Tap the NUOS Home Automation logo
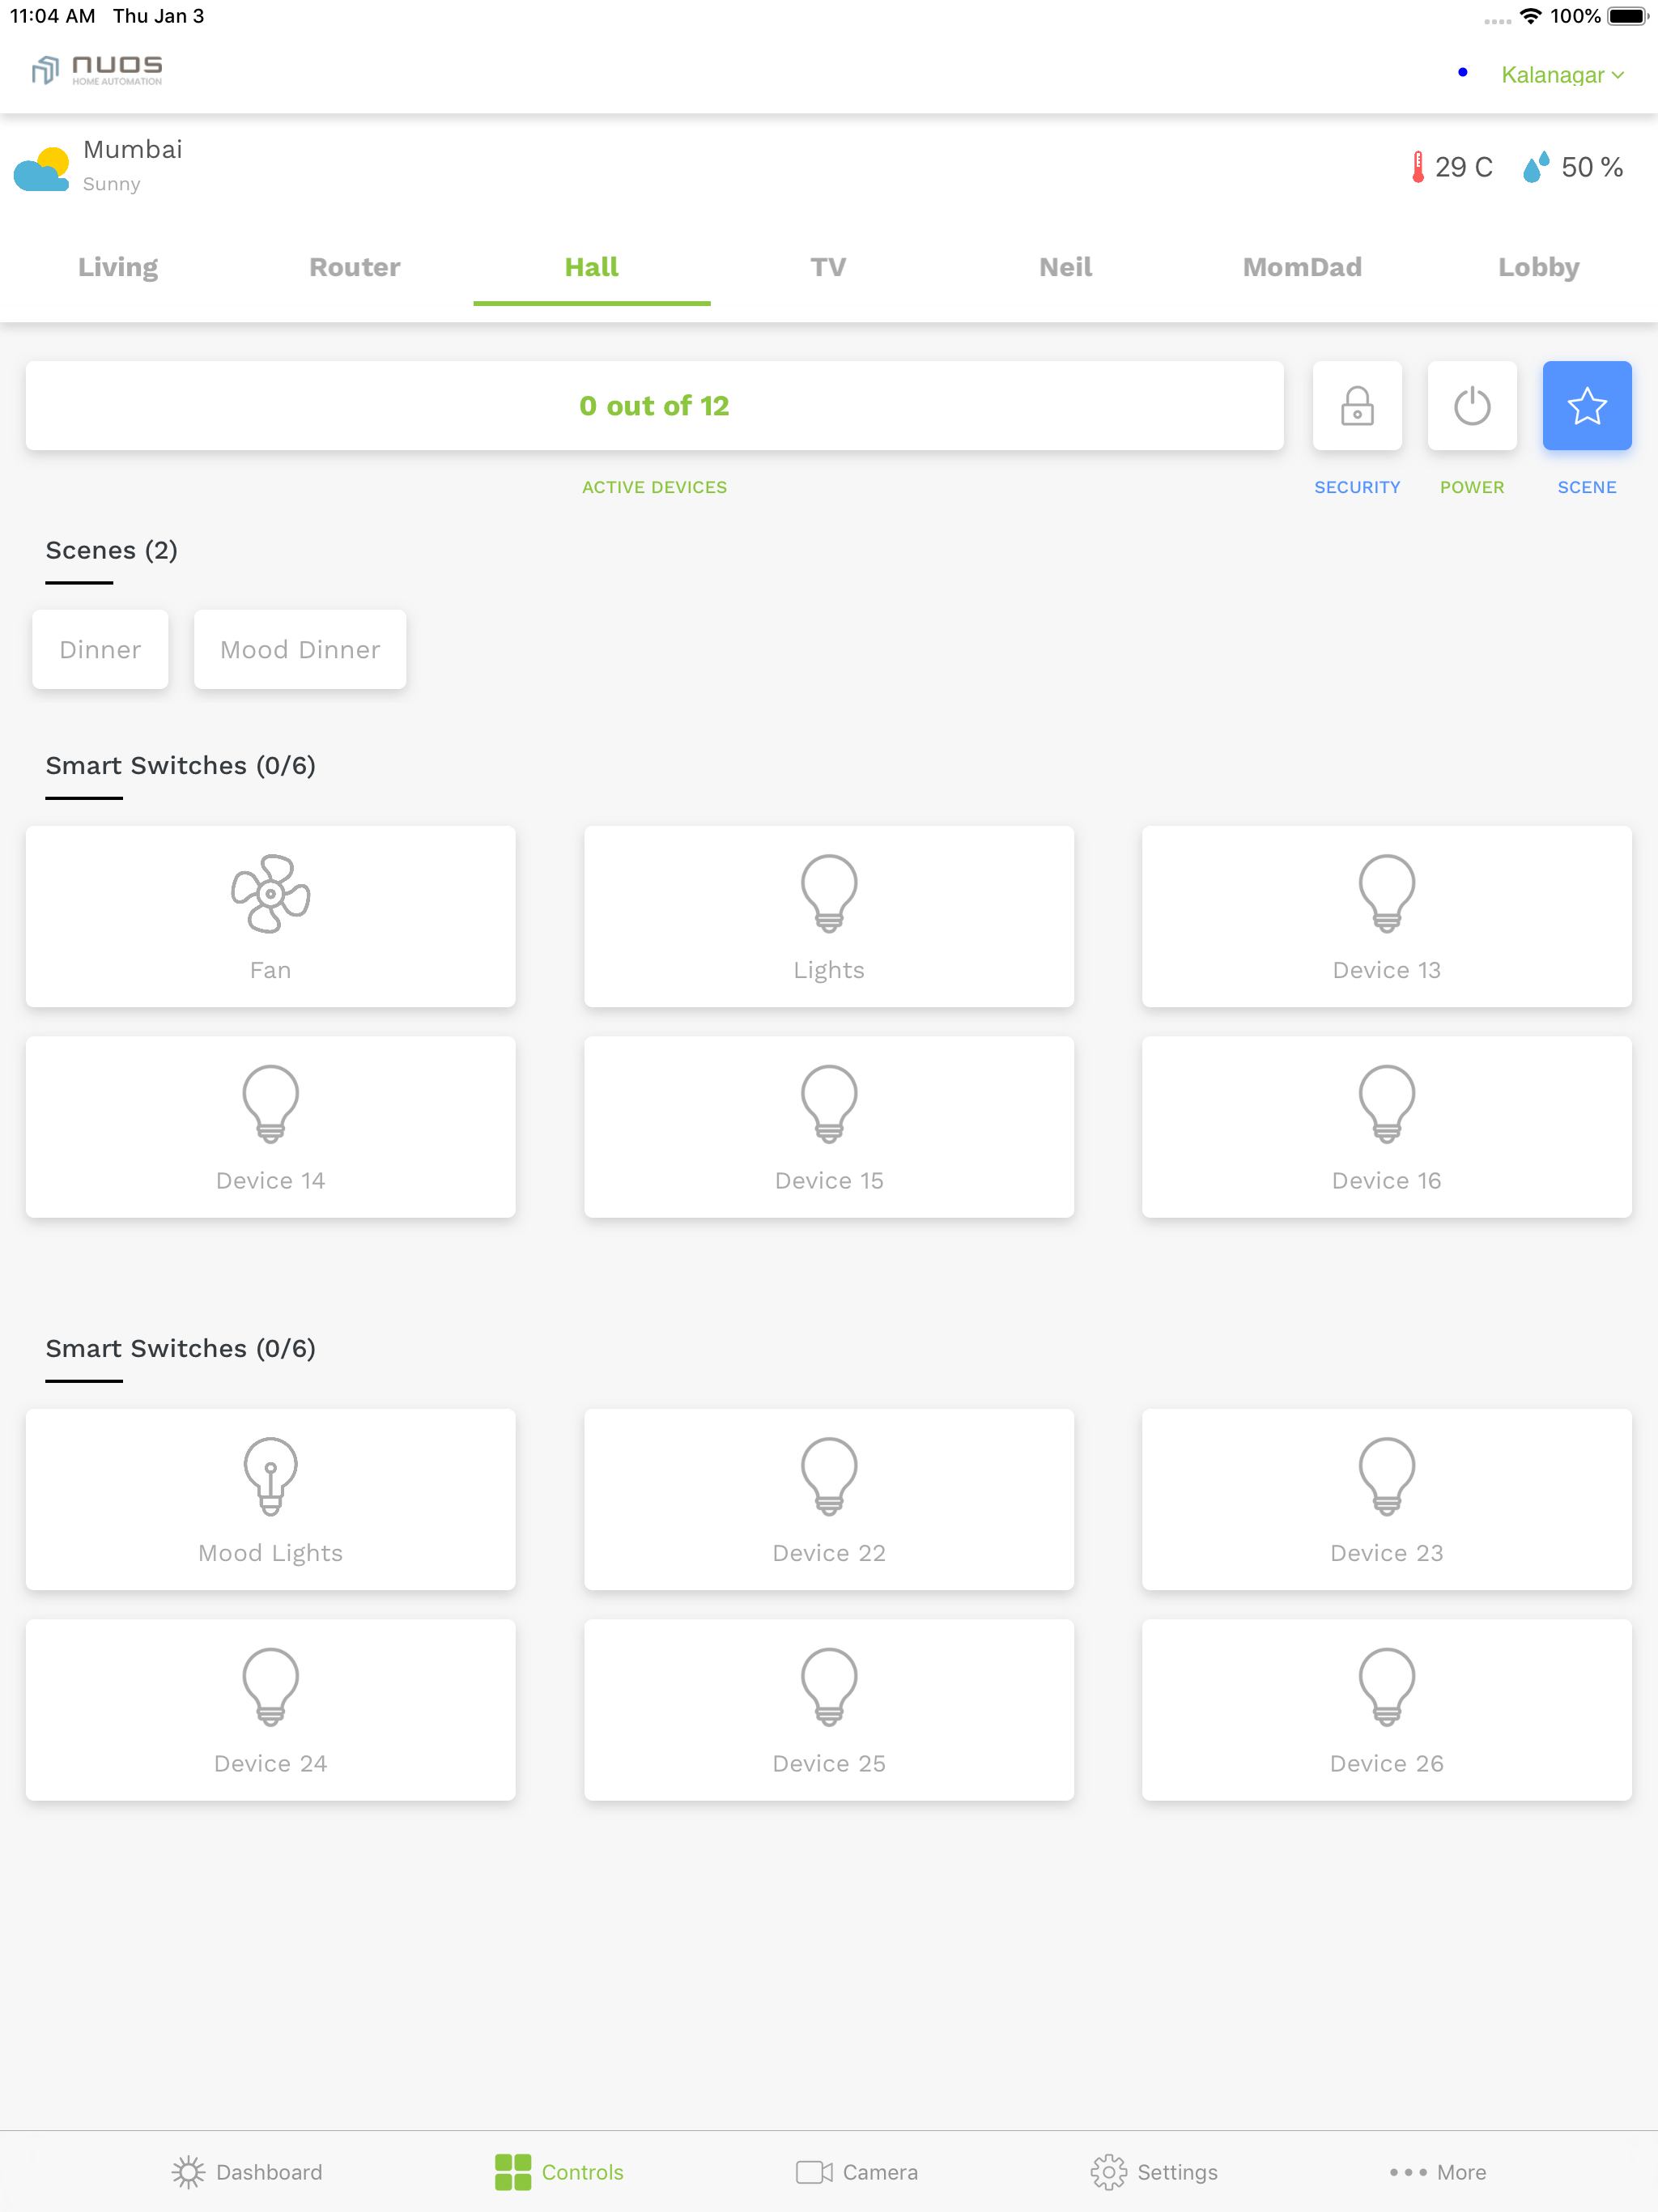1658x2212 pixels. (x=97, y=70)
